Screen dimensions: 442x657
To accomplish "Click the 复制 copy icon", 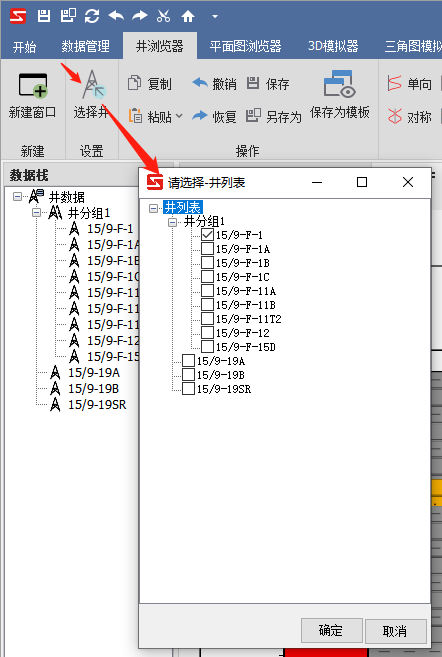I will coord(134,83).
